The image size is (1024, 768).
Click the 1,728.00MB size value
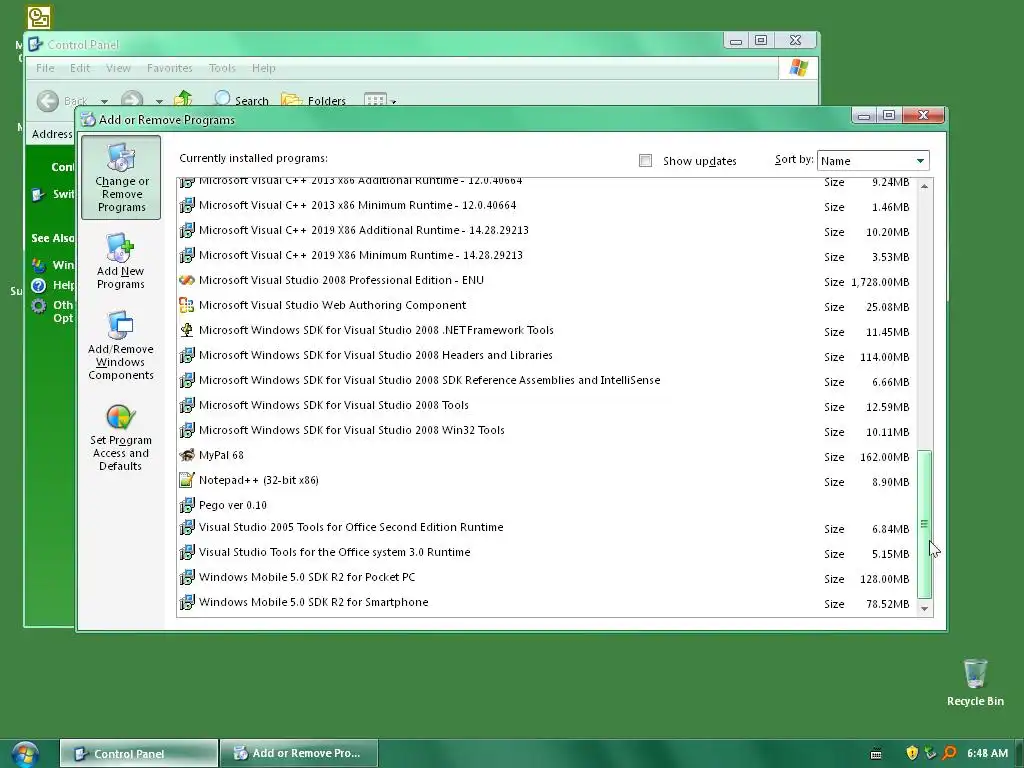click(880, 282)
